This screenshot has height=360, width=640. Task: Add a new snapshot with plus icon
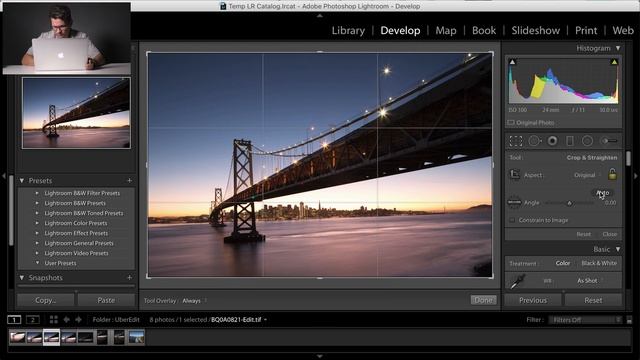click(x=129, y=278)
